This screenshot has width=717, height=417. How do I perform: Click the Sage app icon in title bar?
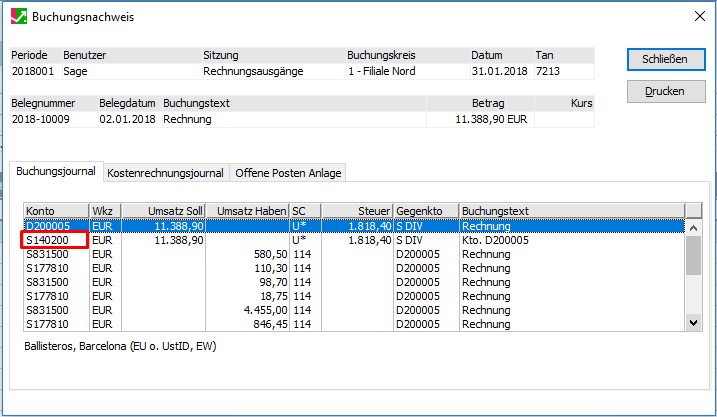[18, 17]
